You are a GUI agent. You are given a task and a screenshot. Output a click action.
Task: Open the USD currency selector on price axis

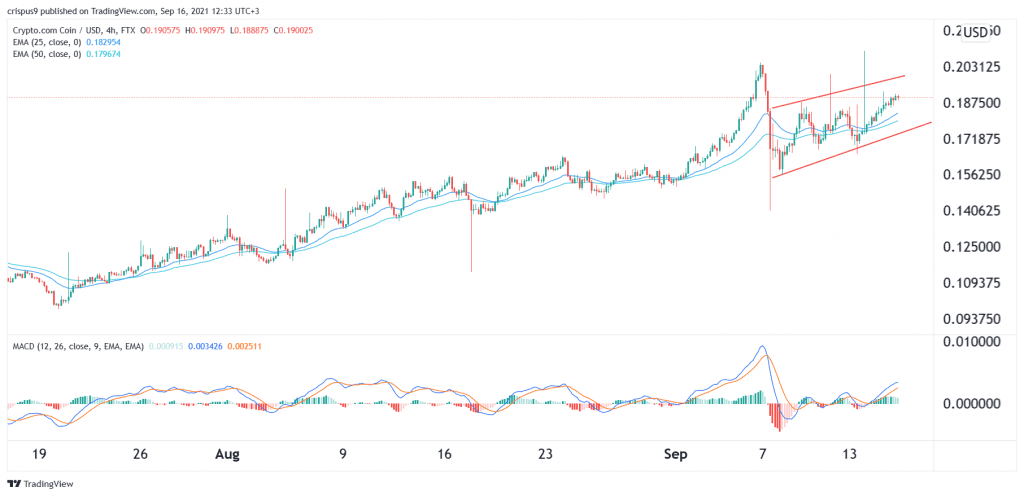point(976,33)
